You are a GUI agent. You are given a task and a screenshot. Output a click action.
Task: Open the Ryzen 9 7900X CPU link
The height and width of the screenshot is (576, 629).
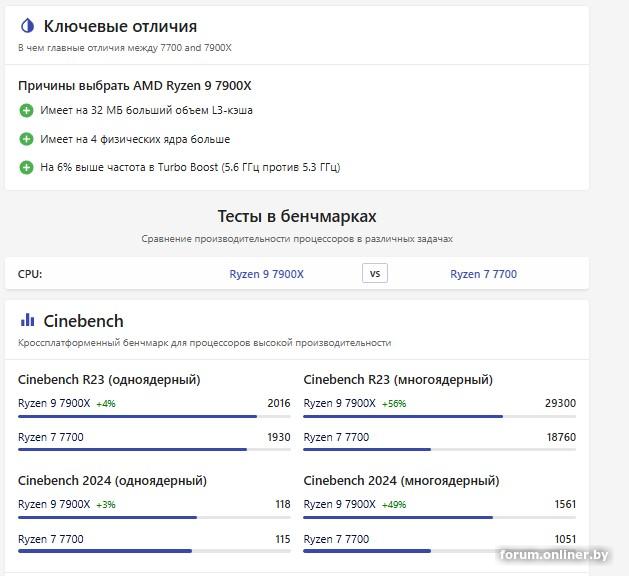click(x=267, y=274)
